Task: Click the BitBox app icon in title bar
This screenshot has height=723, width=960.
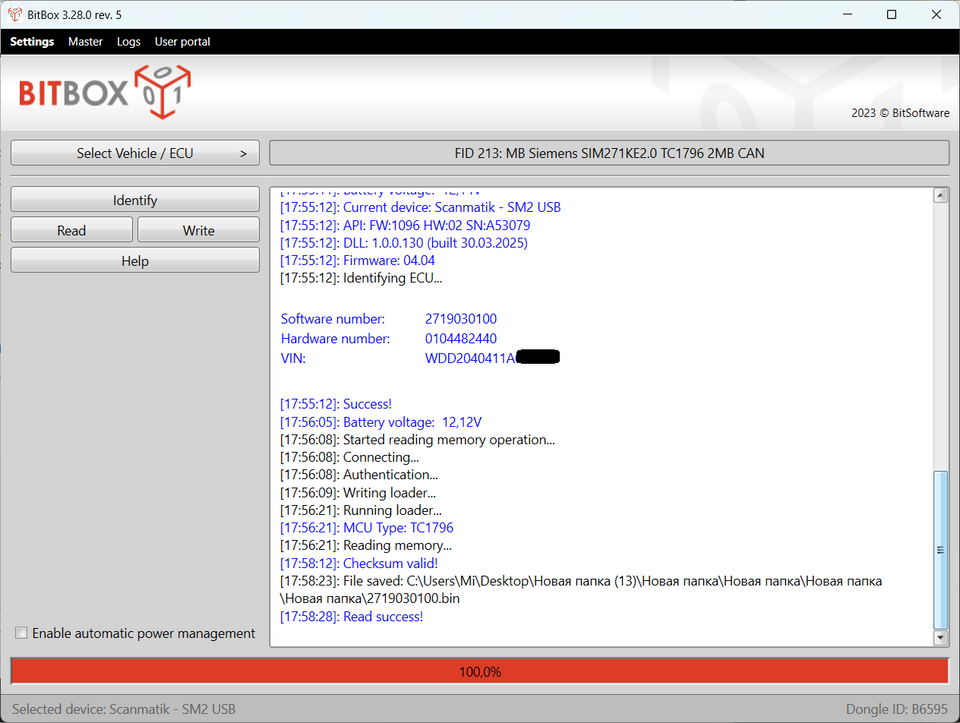Action: (x=15, y=14)
